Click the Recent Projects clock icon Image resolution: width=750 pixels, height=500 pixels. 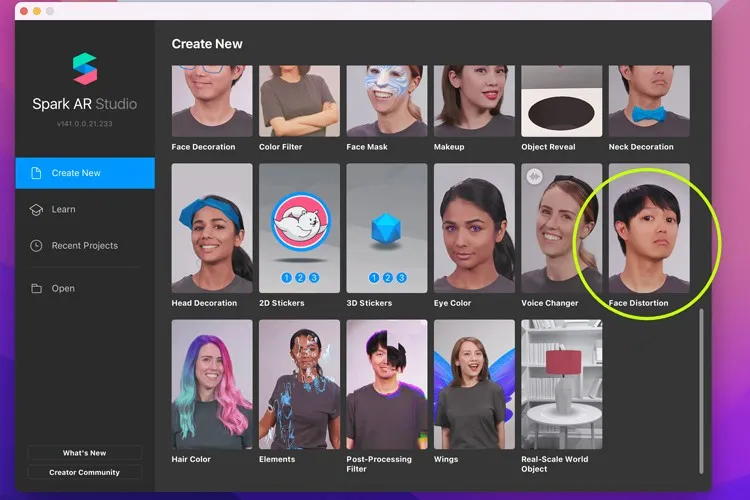click(x=36, y=245)
